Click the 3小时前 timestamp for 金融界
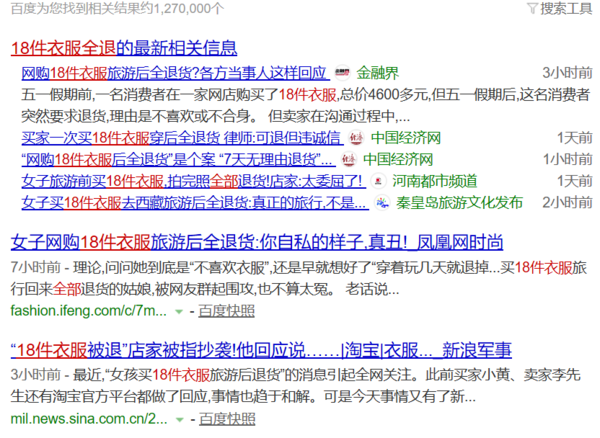This screenshot has width=600, height=438. [x=567, y=73]
